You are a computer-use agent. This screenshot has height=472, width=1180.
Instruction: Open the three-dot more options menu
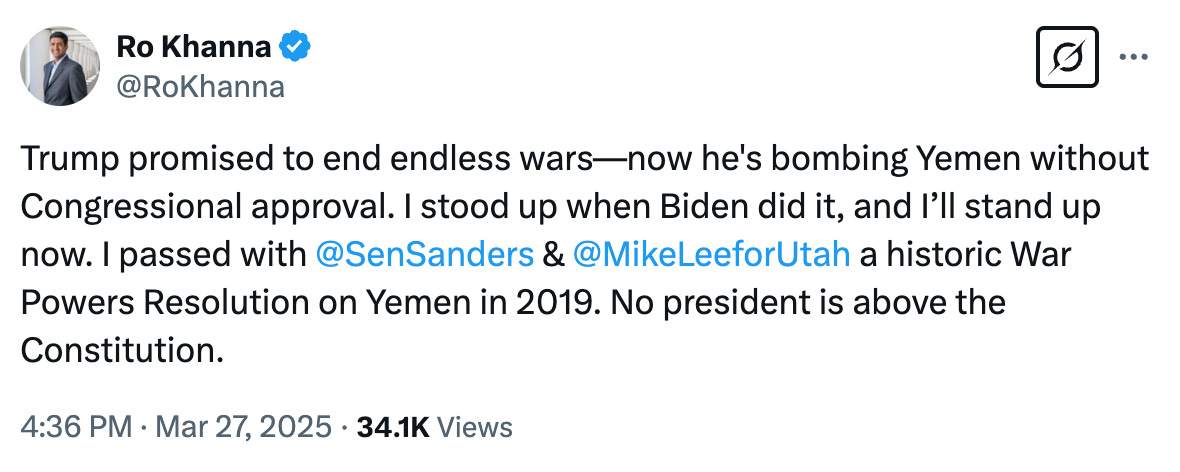1133,57
